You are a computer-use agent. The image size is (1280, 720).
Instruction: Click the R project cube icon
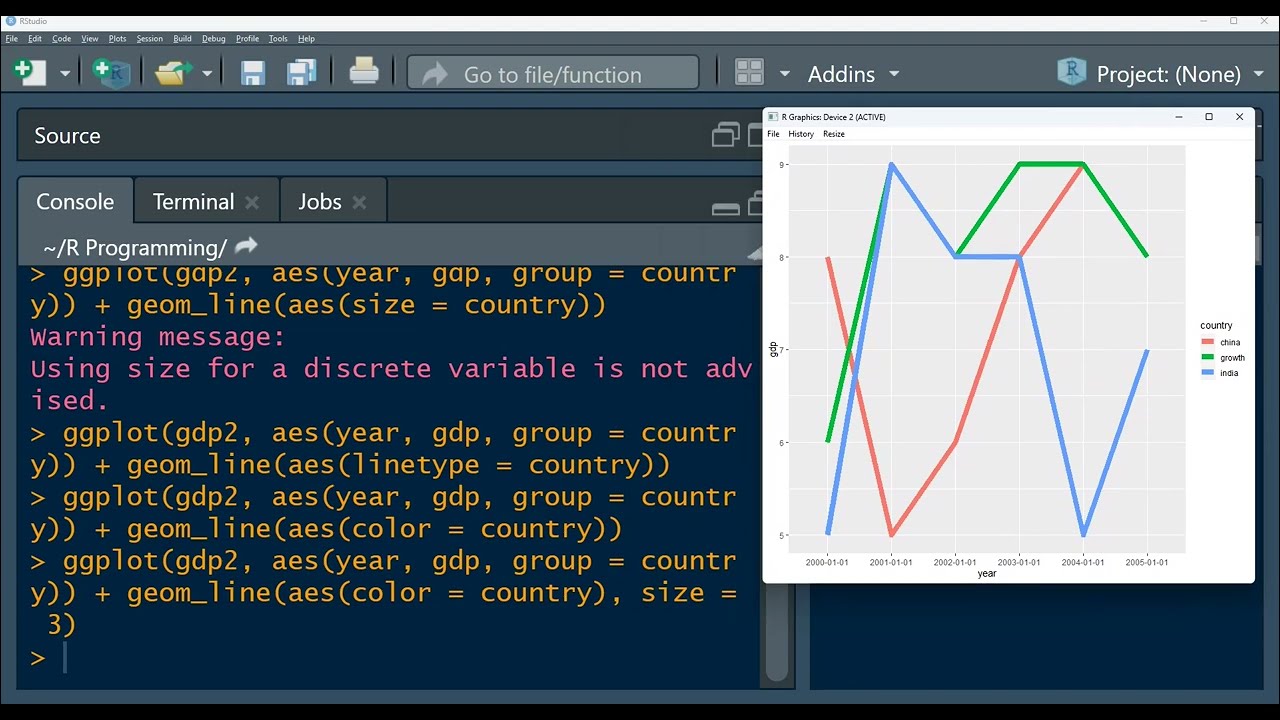[1072, 72]
